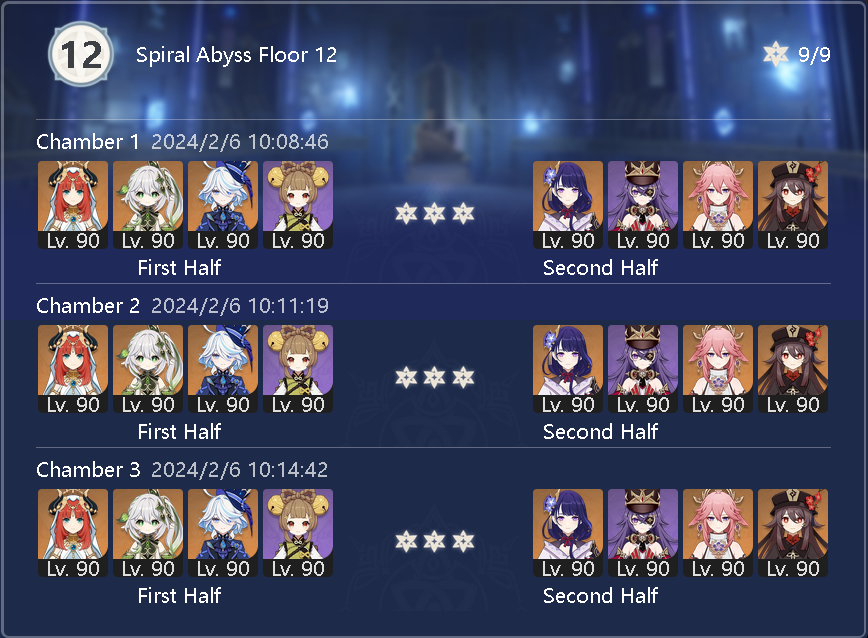Click the three stars for Chamber 2
This screenshot has height=638, width=868.
pyautogui.click(x=435, y=377)
